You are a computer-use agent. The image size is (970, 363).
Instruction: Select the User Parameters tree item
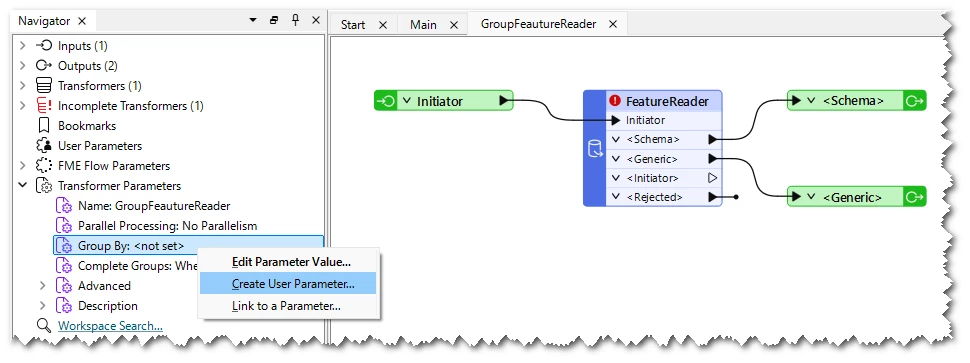tap(100, 146)
